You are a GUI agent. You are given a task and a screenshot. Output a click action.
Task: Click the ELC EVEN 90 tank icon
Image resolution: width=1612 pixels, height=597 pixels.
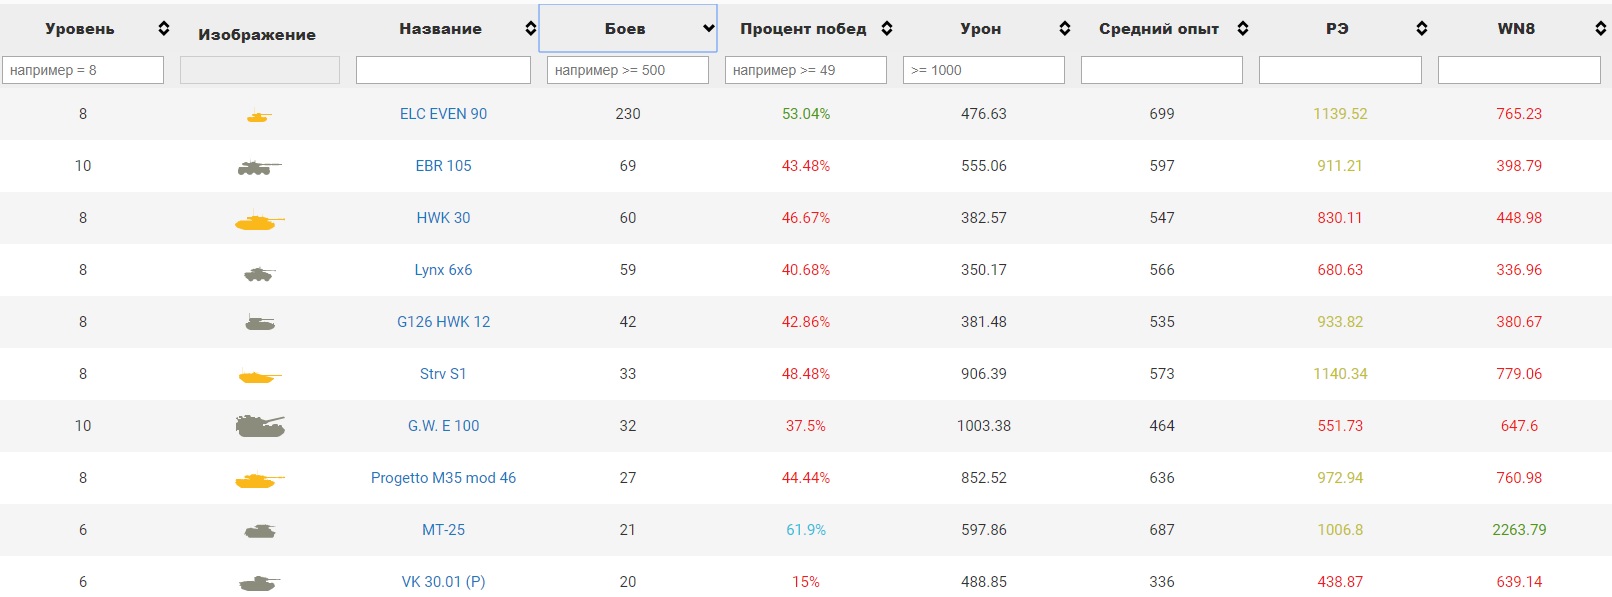pos(259,116)
